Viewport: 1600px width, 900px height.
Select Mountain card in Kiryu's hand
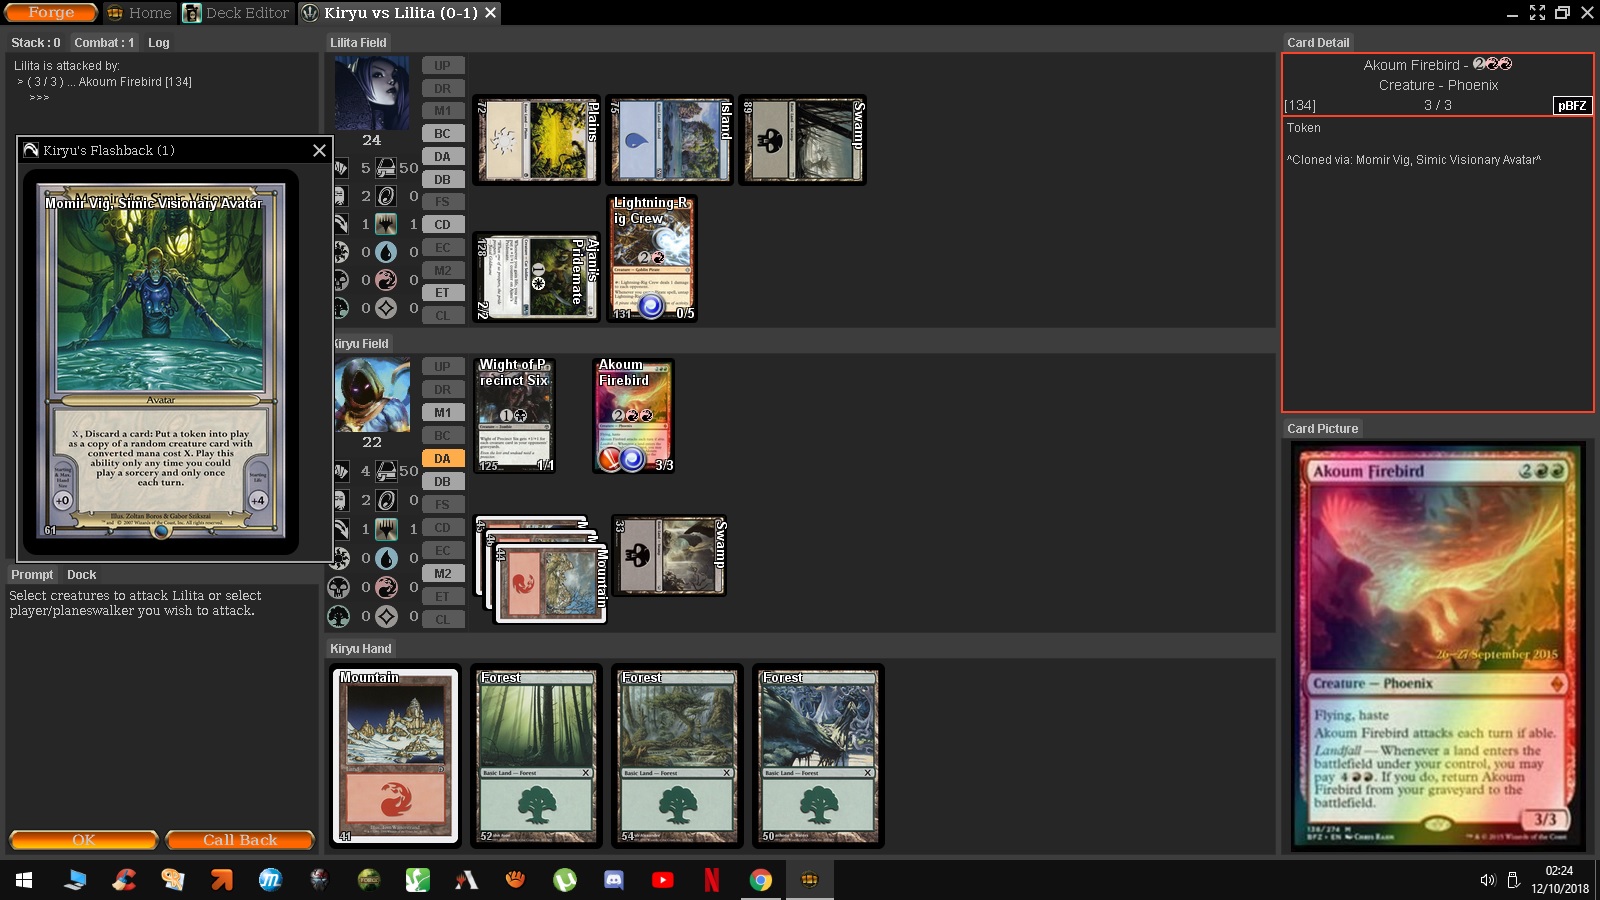(396, 756)
